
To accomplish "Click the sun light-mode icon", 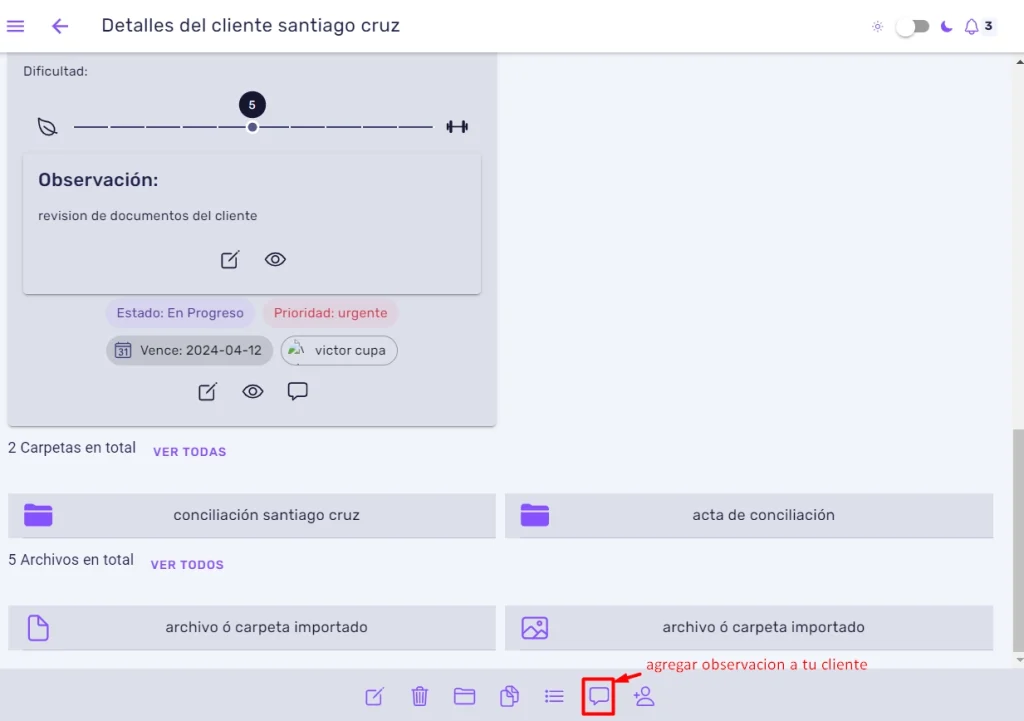I will pos(878,27).
